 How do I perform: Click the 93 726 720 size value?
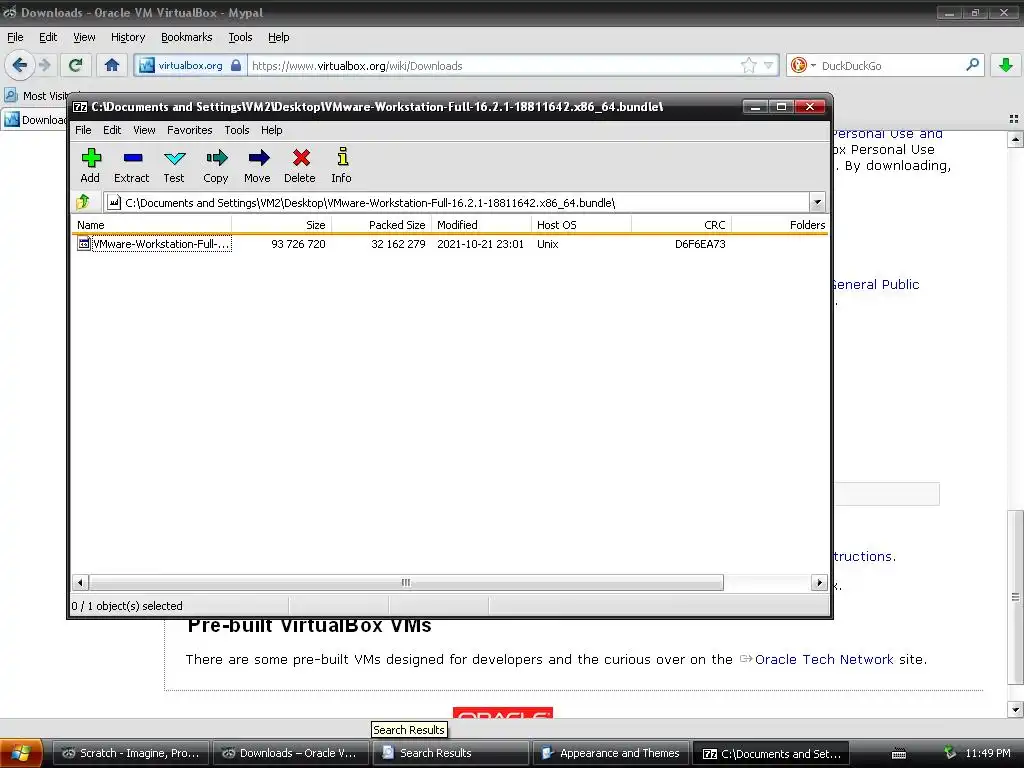click(x=298, y=244)
